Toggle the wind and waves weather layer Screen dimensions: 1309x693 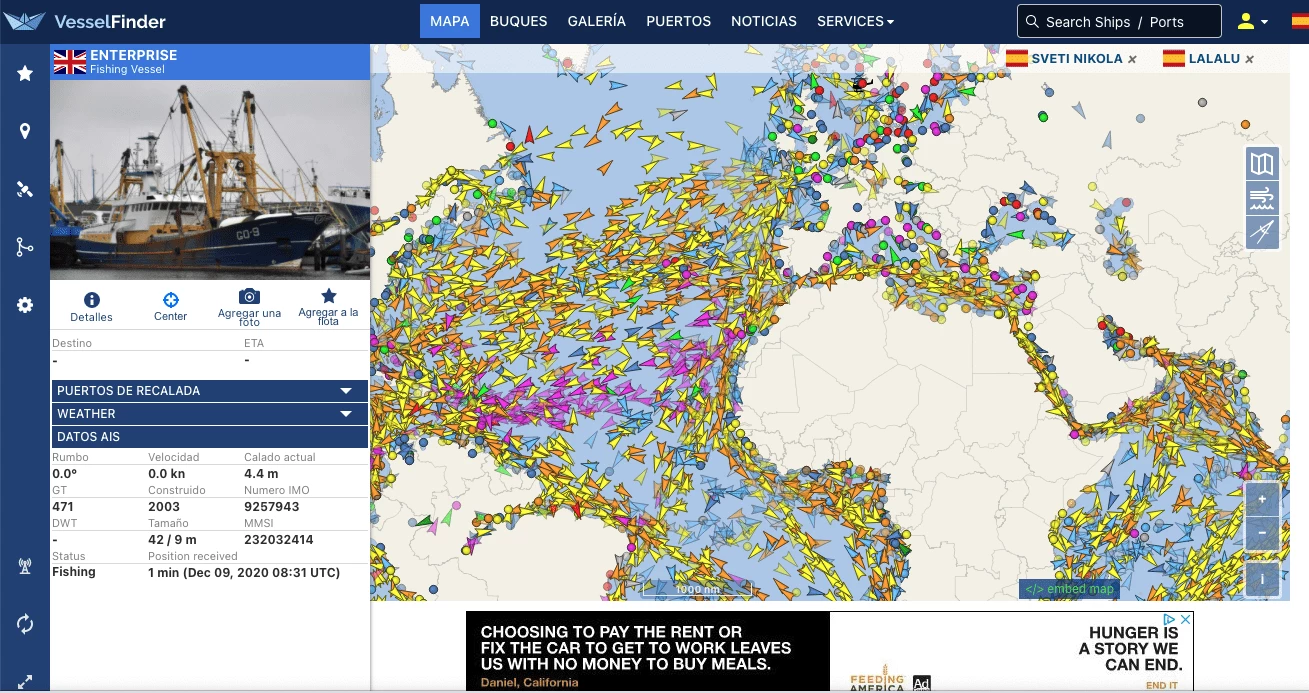(1262, 198)
